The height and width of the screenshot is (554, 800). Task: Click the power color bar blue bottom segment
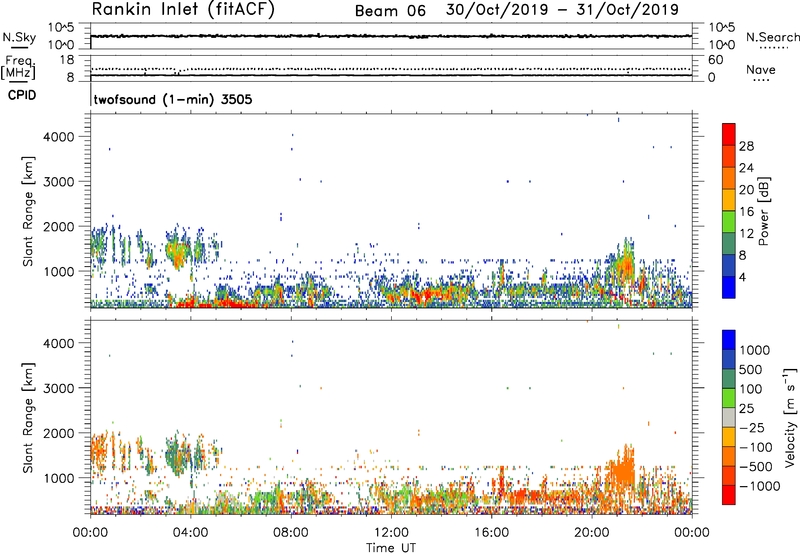pyautogui.click(x=729, y=287)
